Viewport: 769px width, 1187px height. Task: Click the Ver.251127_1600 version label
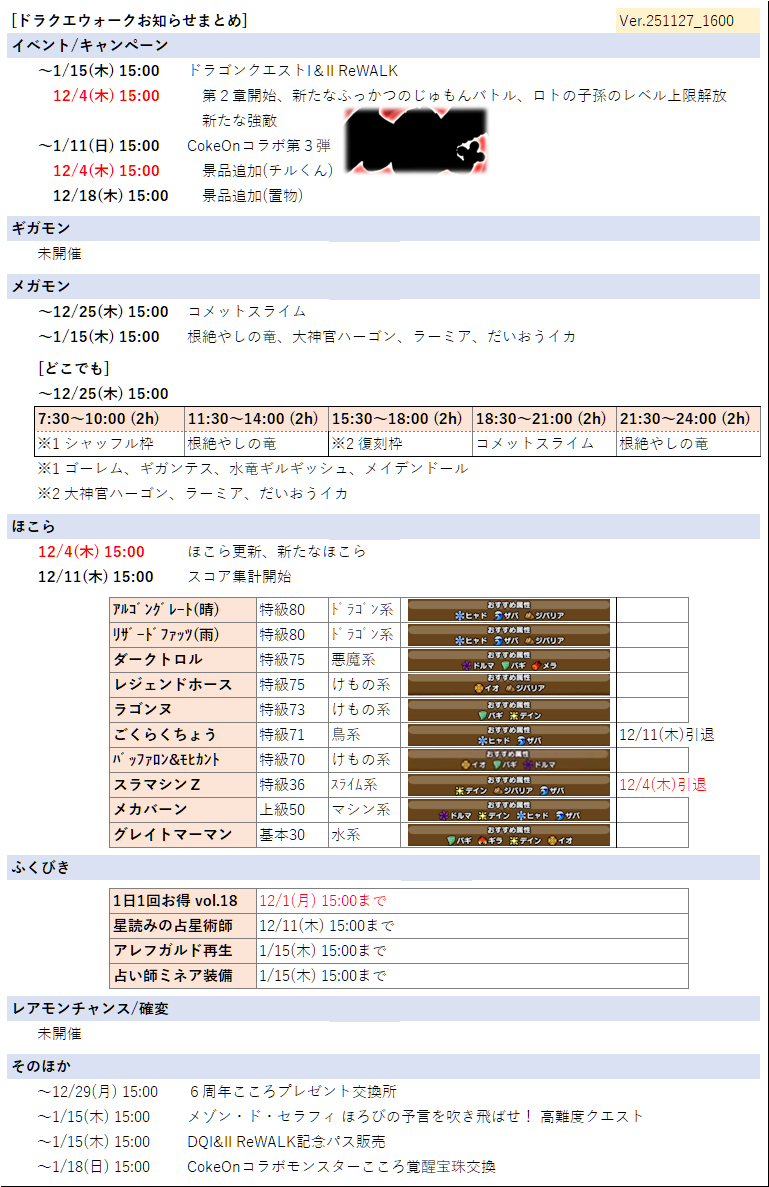pos(676,21)
